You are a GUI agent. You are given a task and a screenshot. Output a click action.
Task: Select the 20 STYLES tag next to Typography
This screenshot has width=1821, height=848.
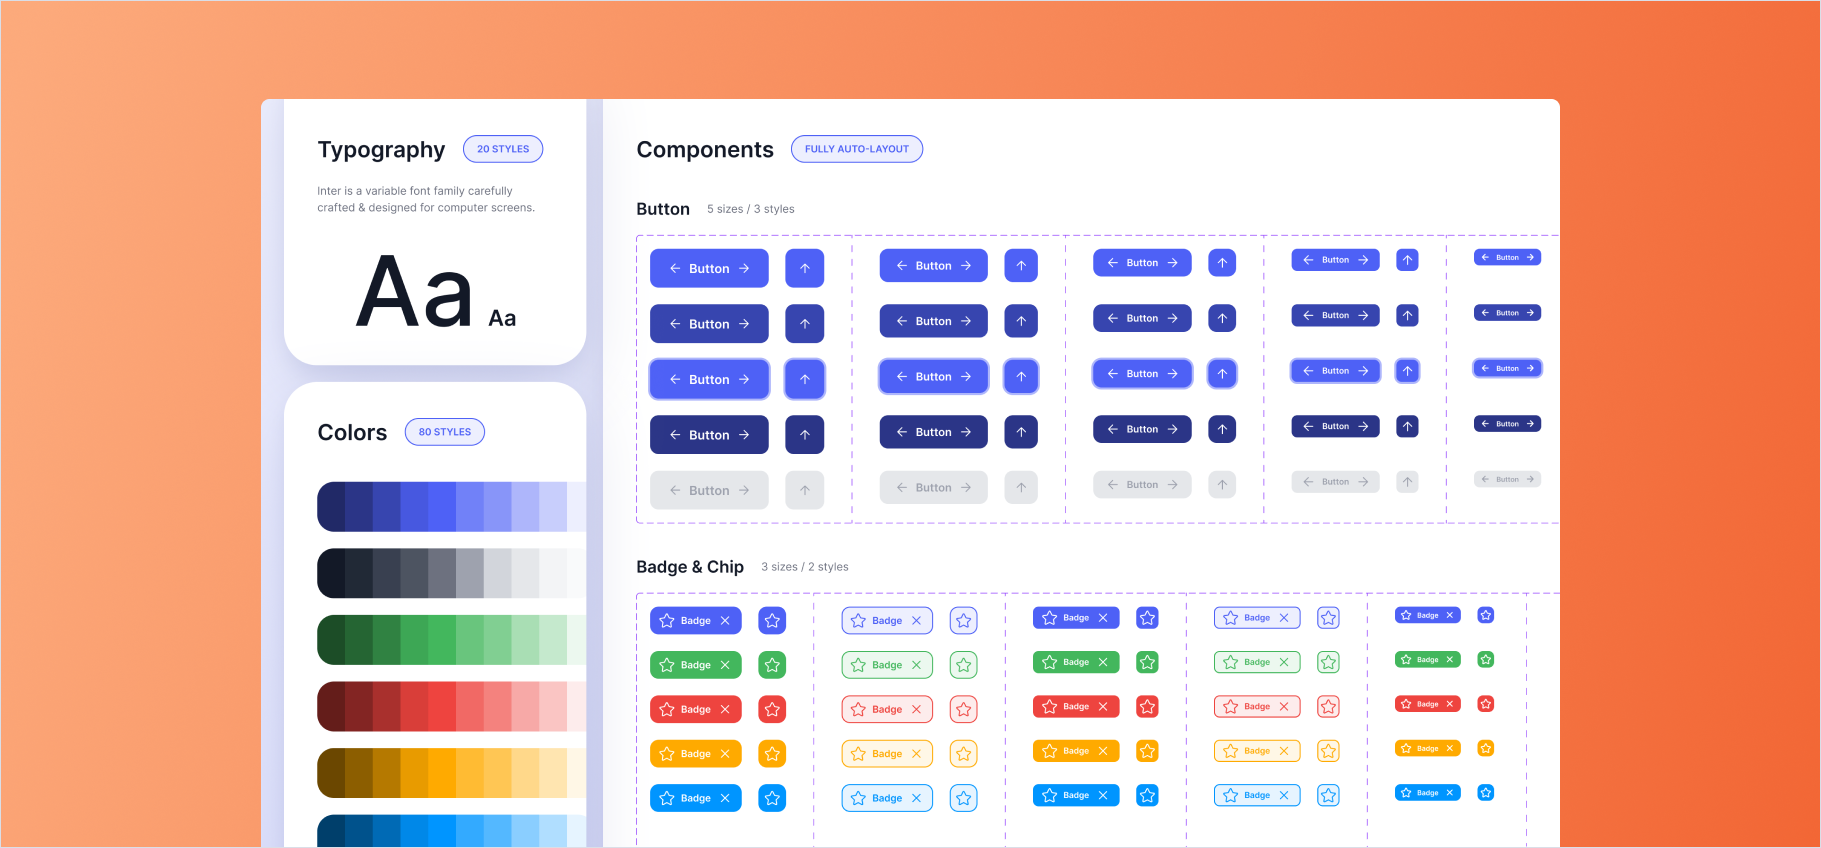(x=503, y=149)
